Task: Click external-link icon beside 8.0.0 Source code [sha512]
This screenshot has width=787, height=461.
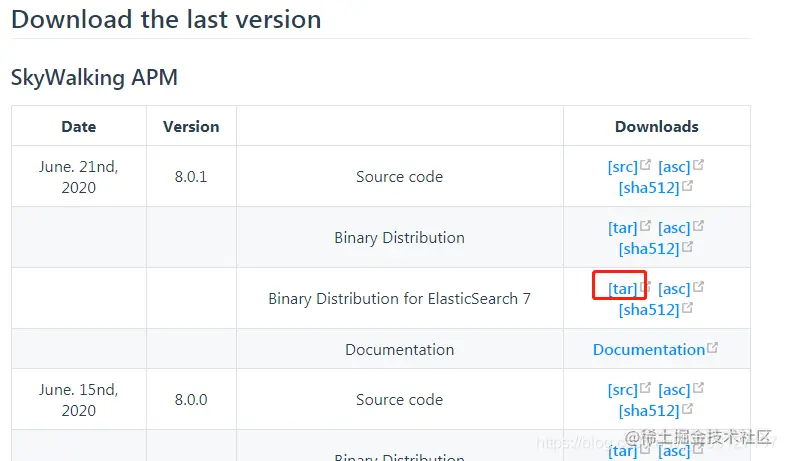Action: [687, 408]
